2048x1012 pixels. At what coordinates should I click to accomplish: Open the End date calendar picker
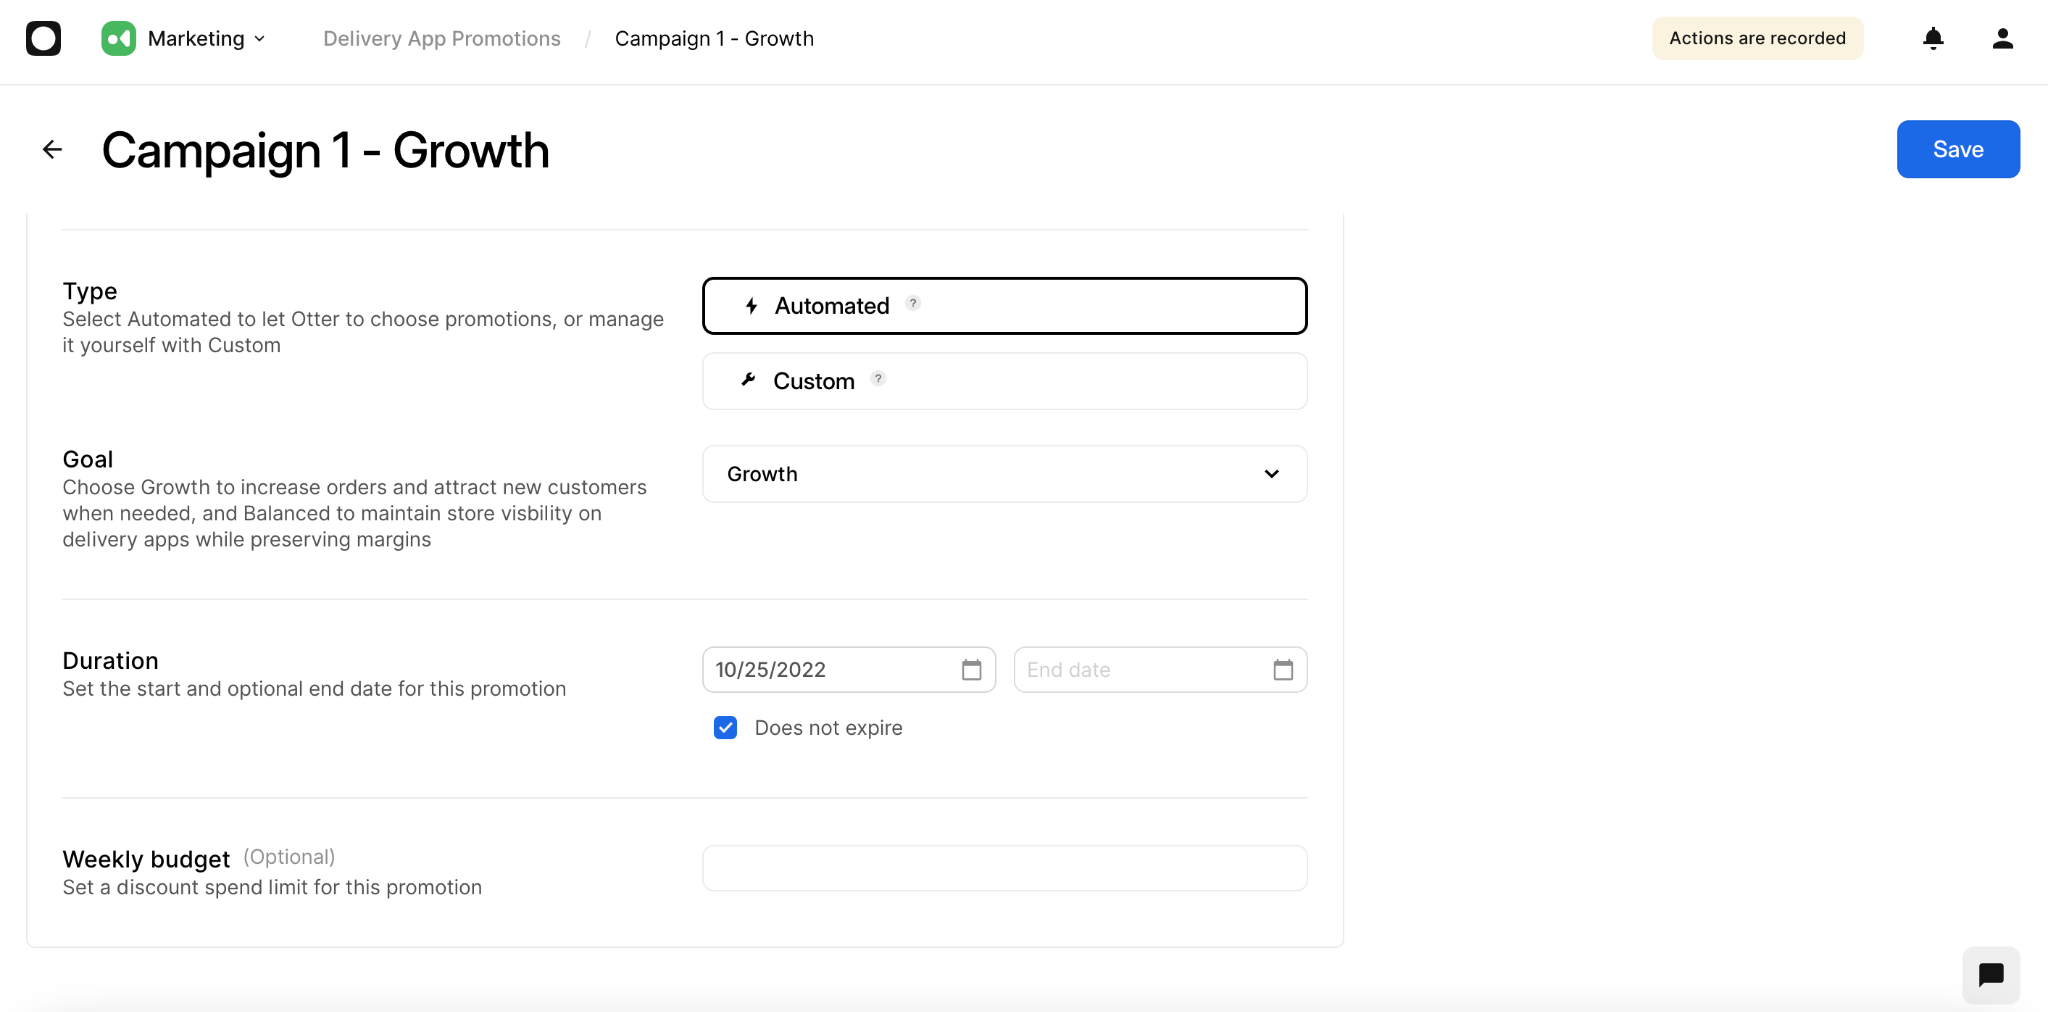(x=1283, y=670)
